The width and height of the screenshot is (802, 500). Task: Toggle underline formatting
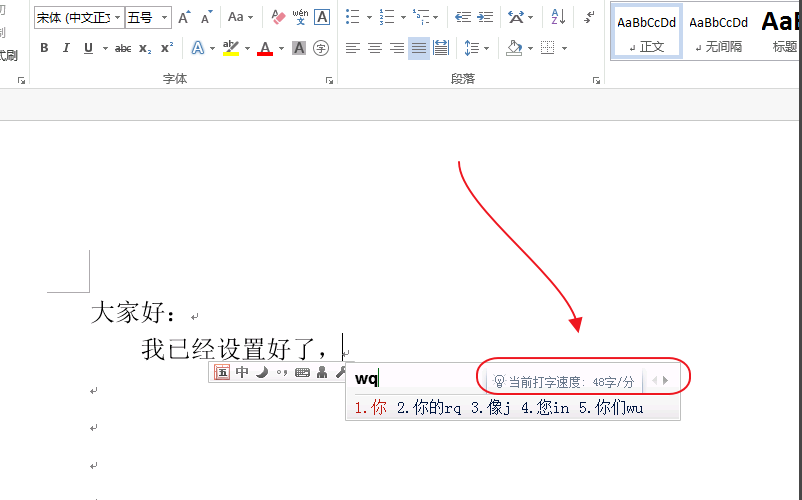point(88,48)
